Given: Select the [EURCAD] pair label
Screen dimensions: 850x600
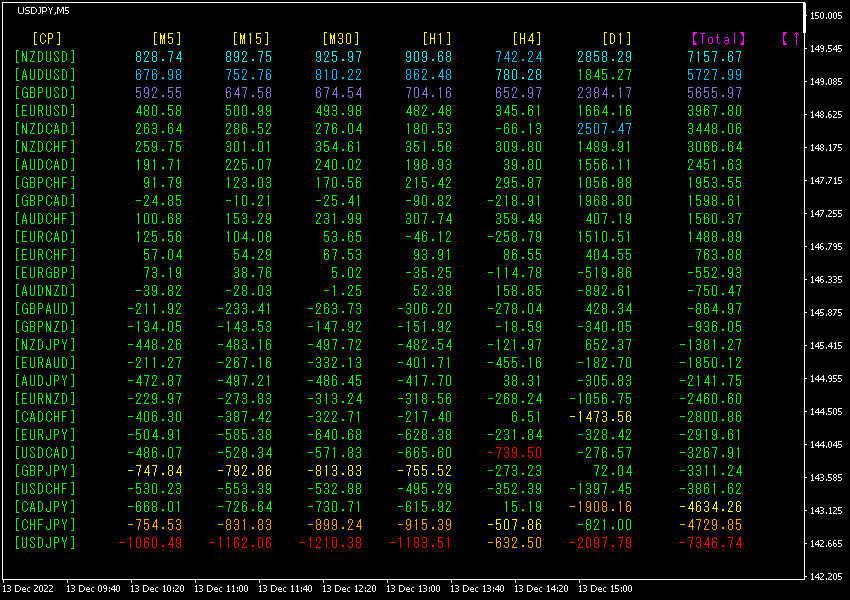Looking at the screenshot, I should point(45,237).
